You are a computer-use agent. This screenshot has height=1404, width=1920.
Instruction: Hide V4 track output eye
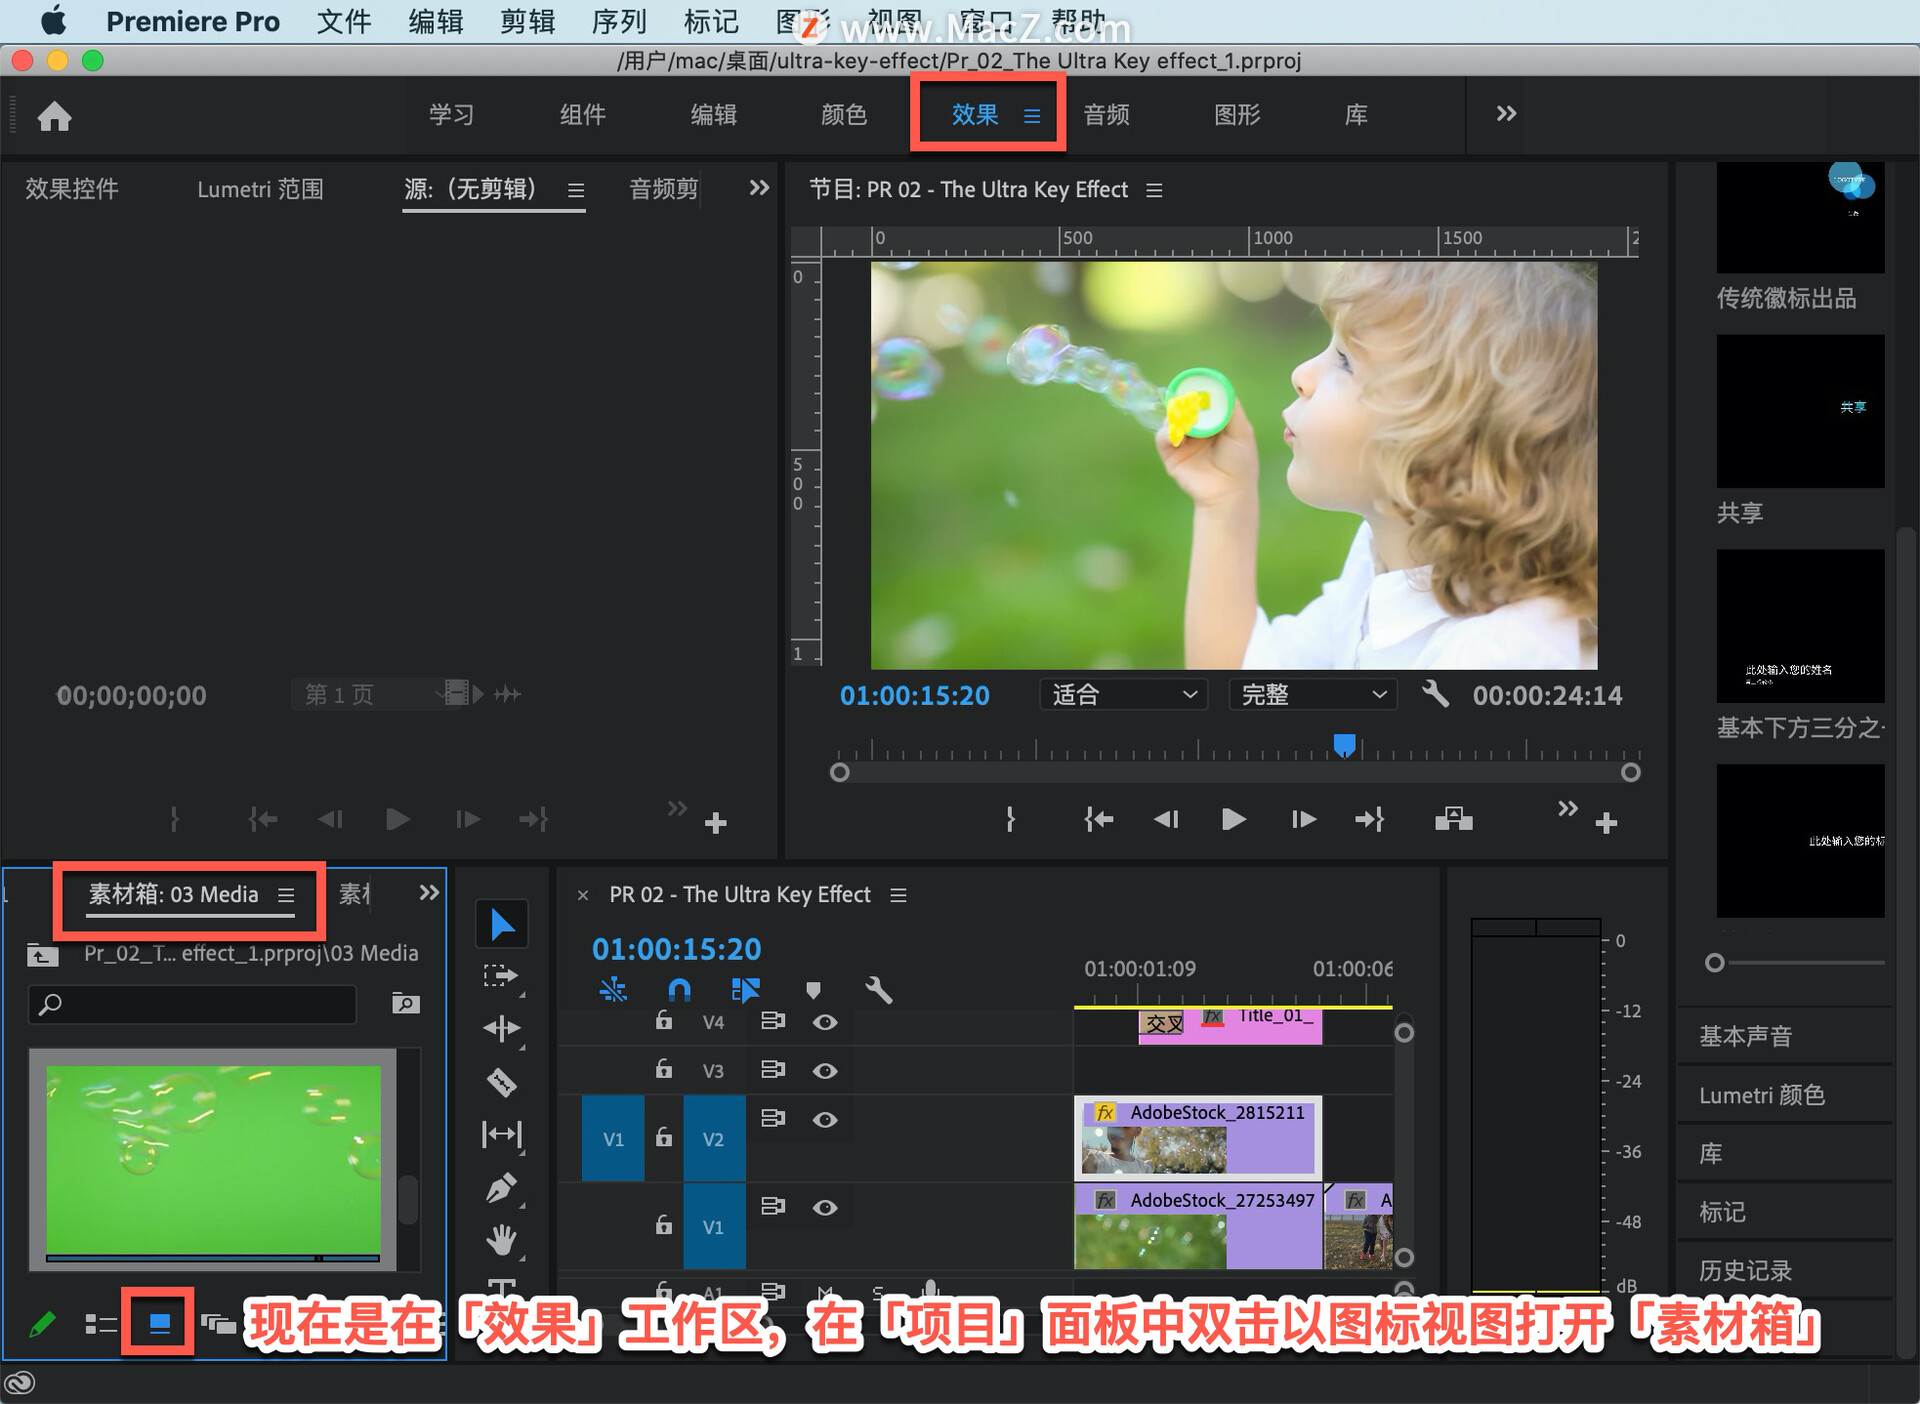pos(825,1022)
